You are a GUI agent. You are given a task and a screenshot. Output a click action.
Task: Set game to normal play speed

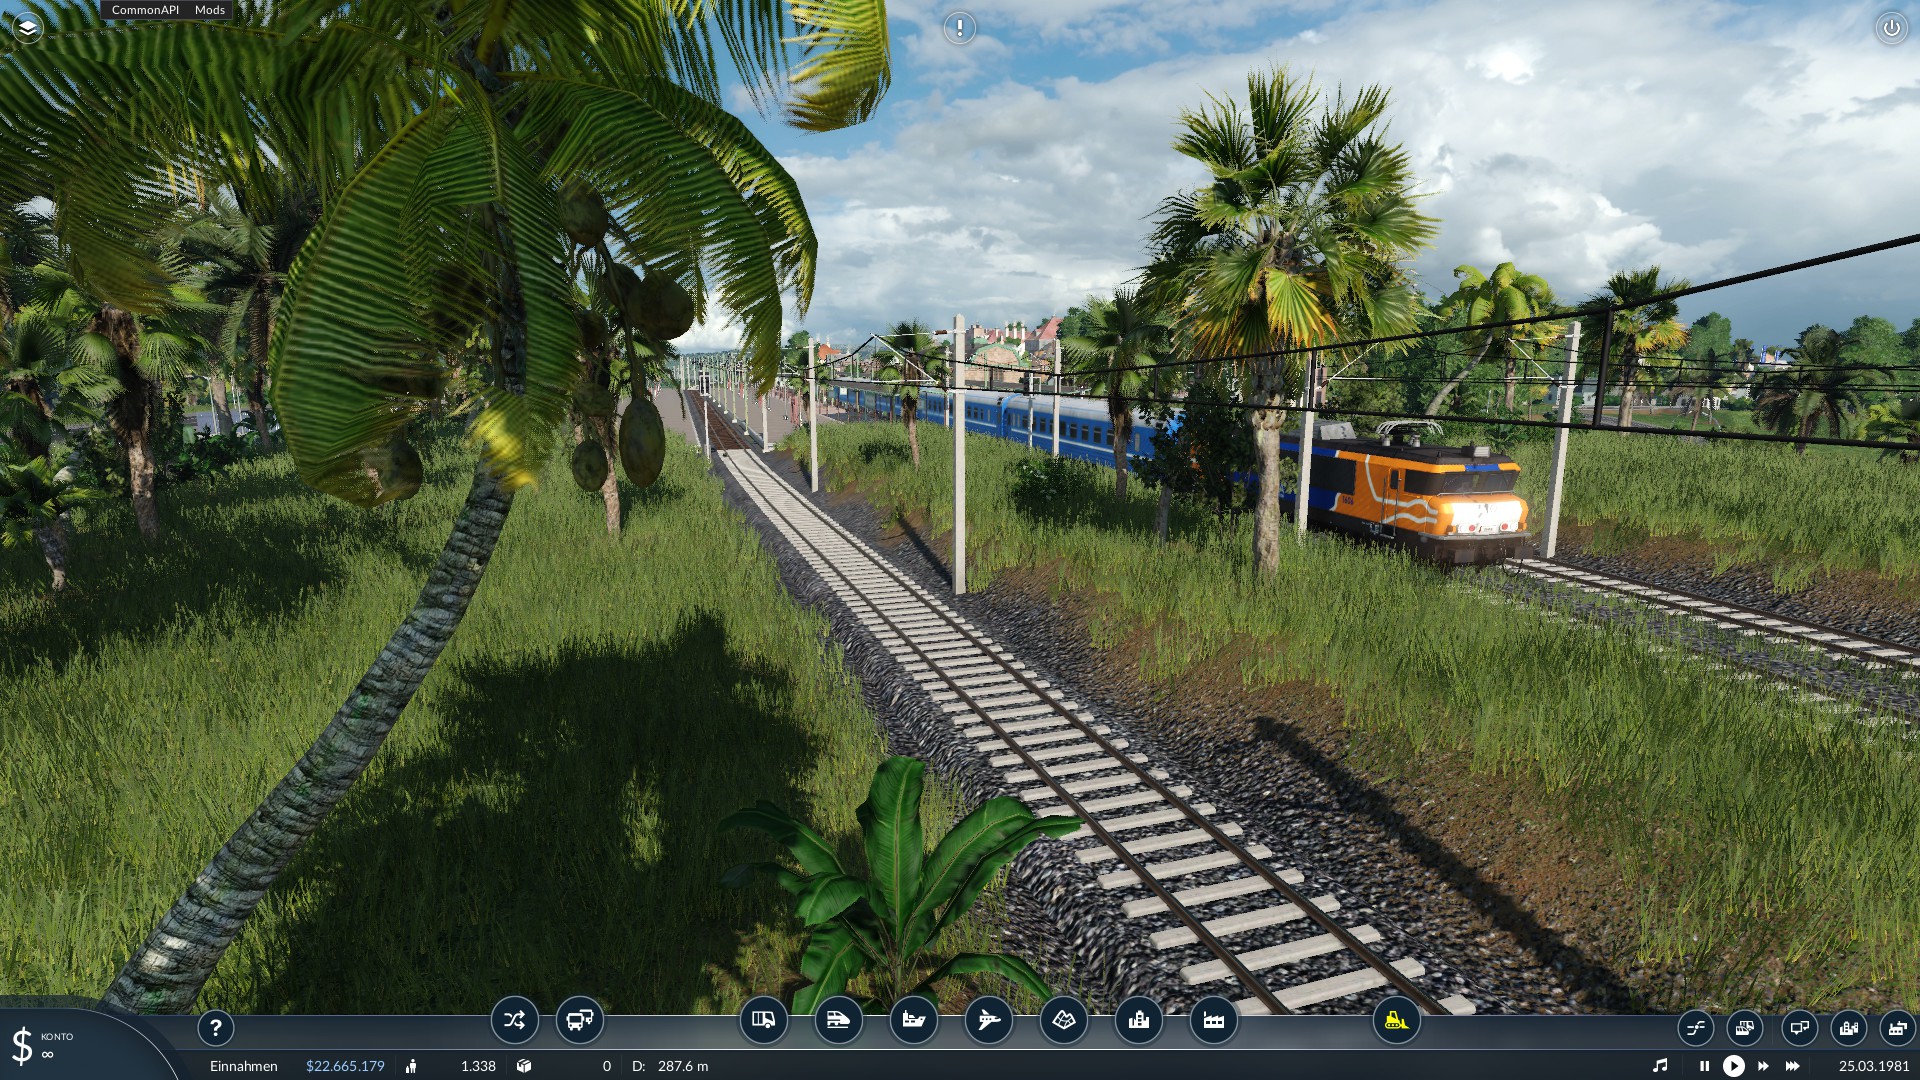click(x=1734, y=1066)
